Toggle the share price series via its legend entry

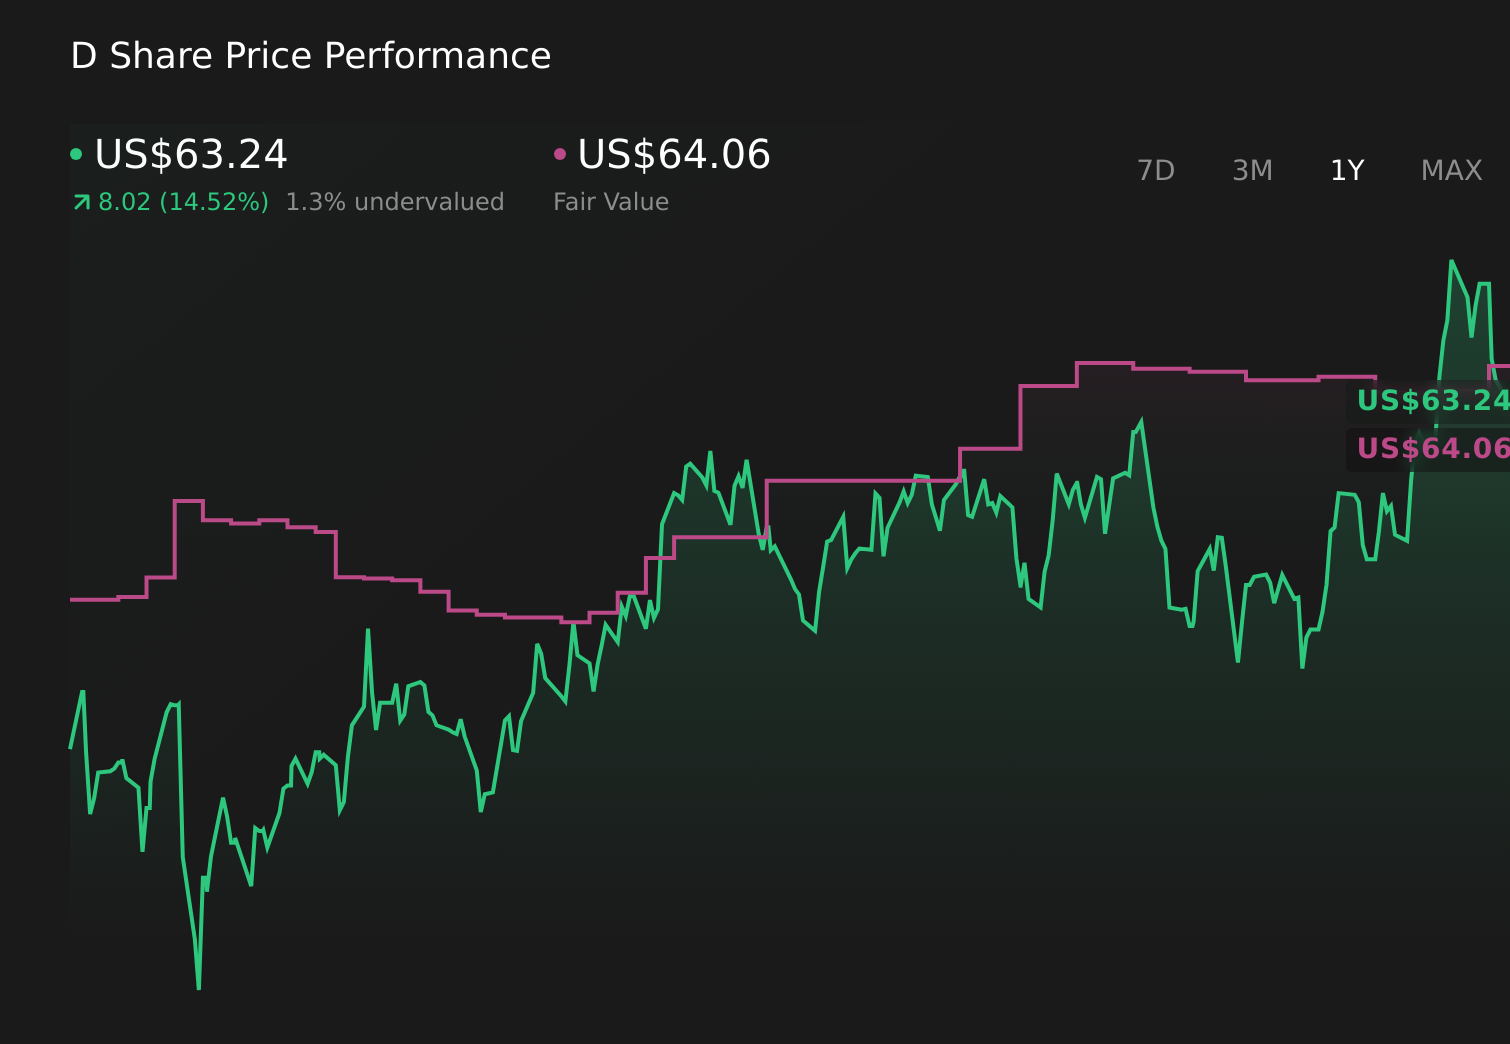tap(190, 155)
